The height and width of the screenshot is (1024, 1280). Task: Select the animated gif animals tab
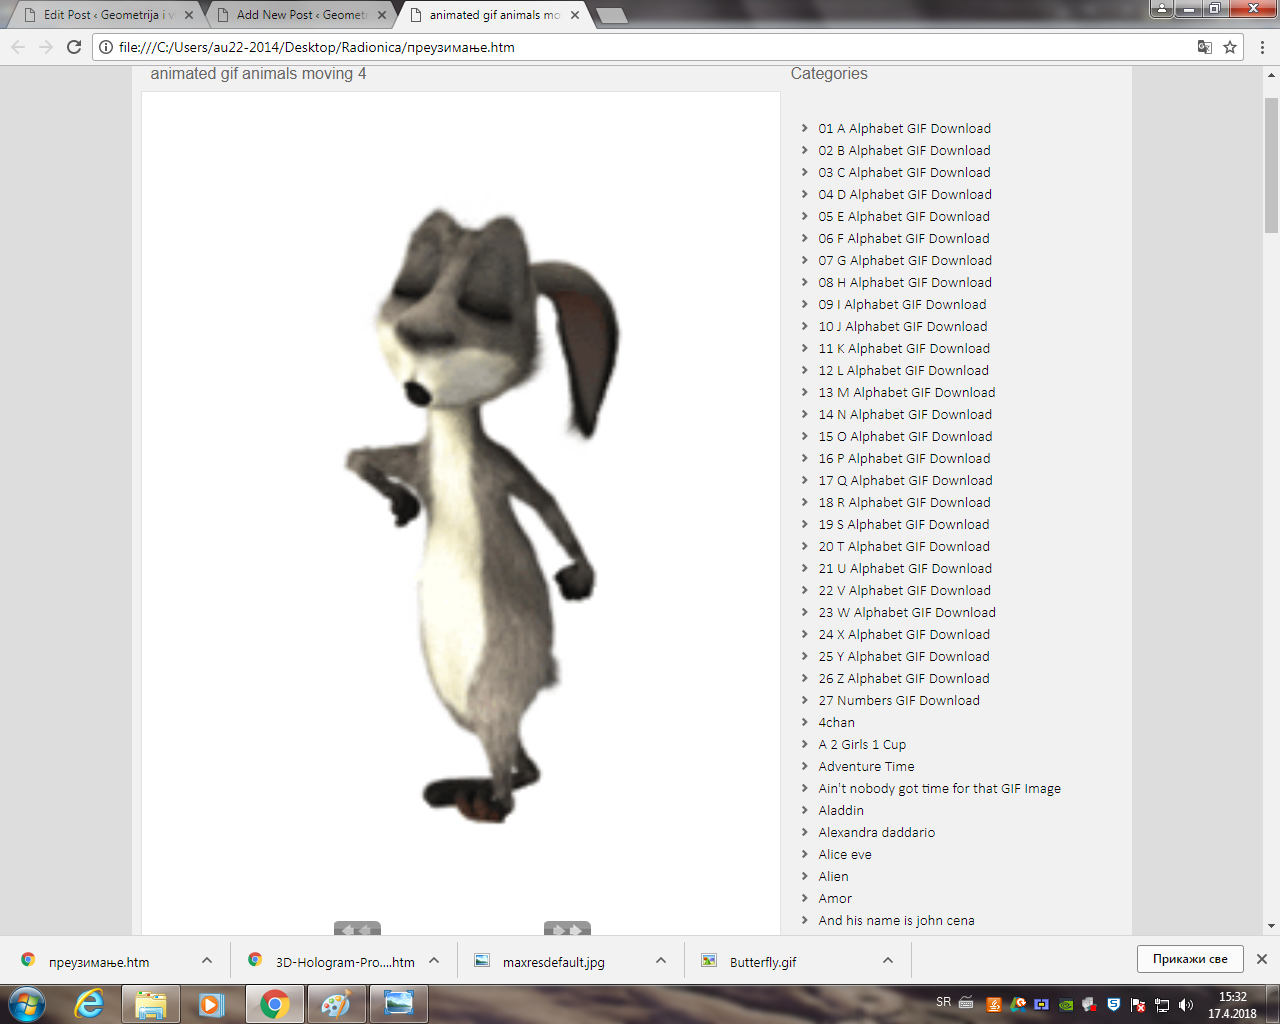coord(494,15)
